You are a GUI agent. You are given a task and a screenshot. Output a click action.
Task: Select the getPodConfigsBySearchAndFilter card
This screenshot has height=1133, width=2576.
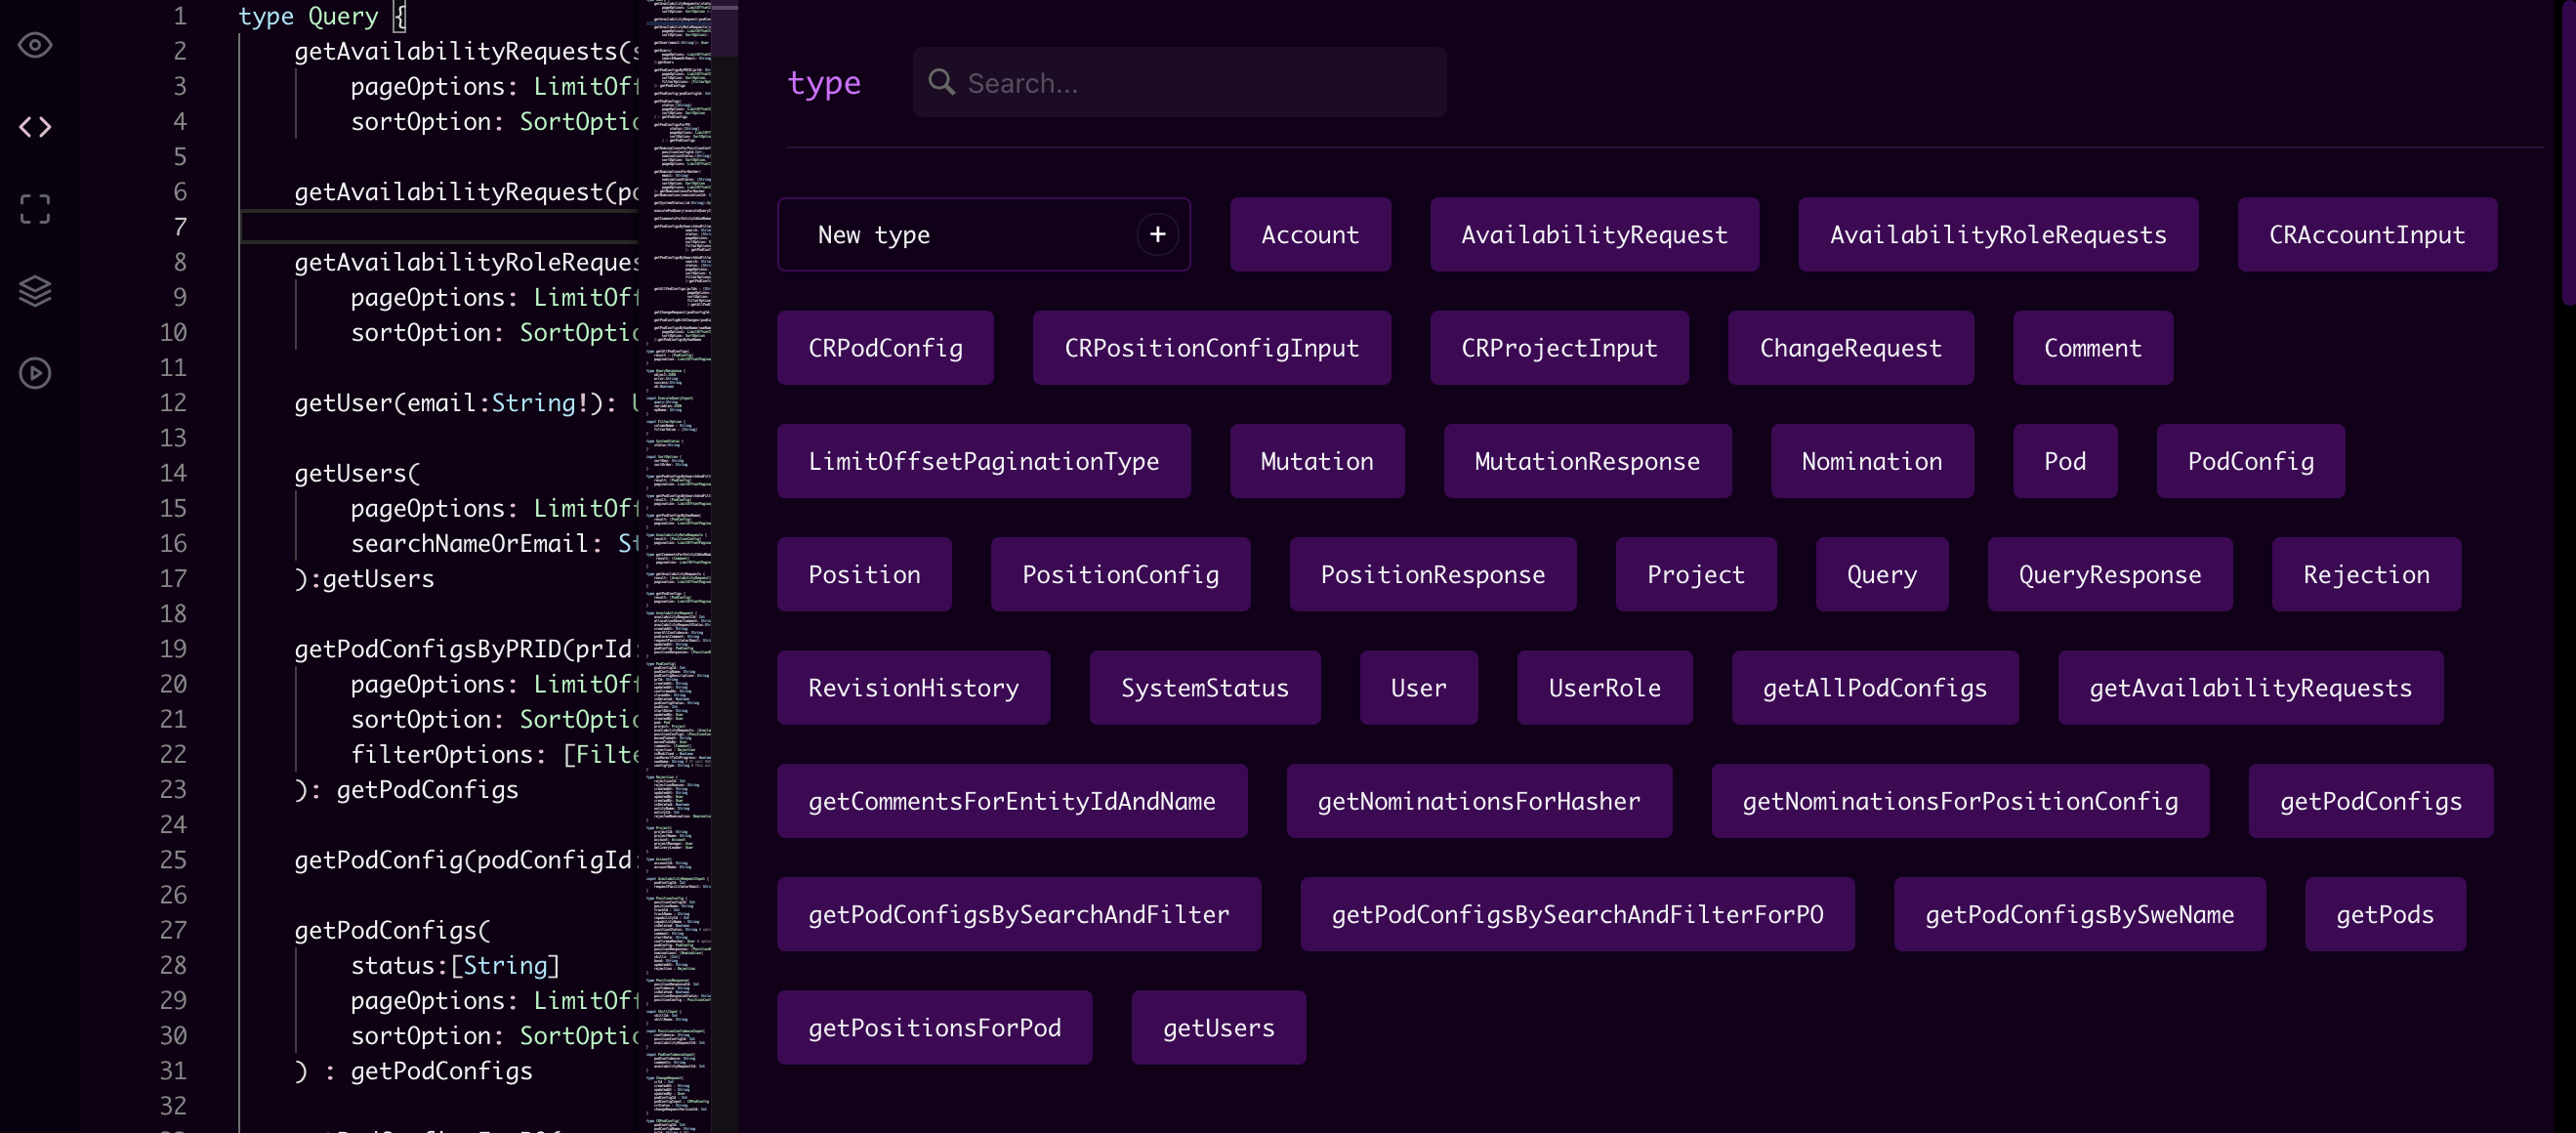pos(1019,913)
